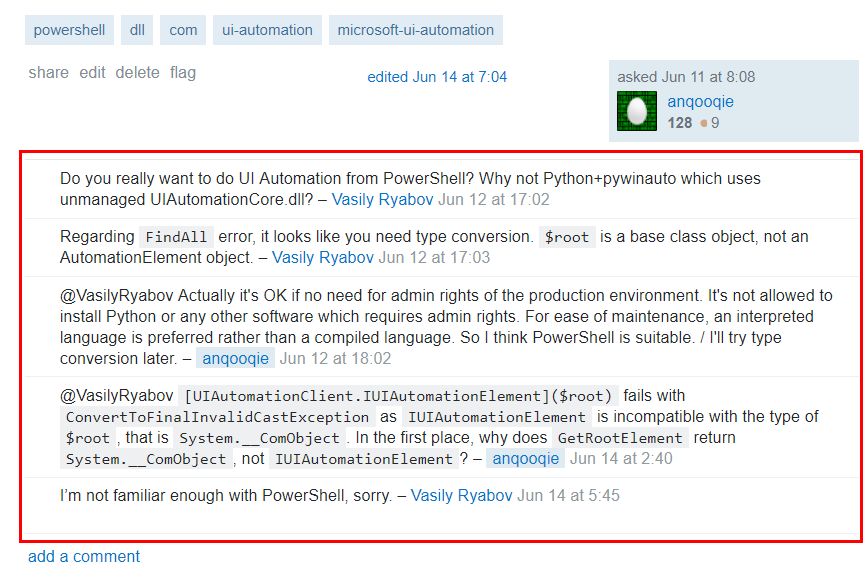
Task: Click add a comment
Action: [84, 556]
